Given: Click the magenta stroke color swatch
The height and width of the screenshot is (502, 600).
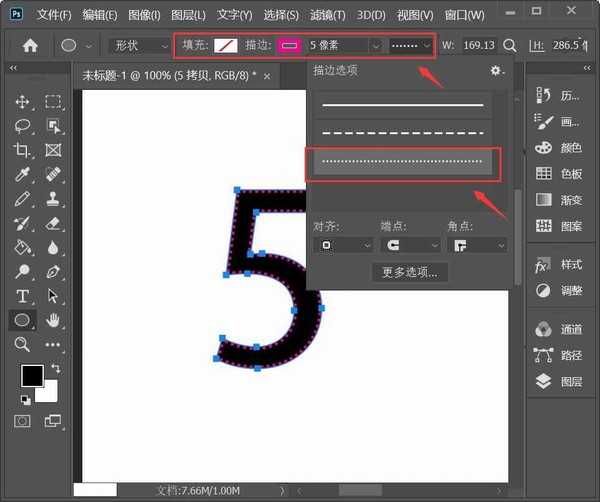Looking at the screenshot, I should tap(289, 46).
